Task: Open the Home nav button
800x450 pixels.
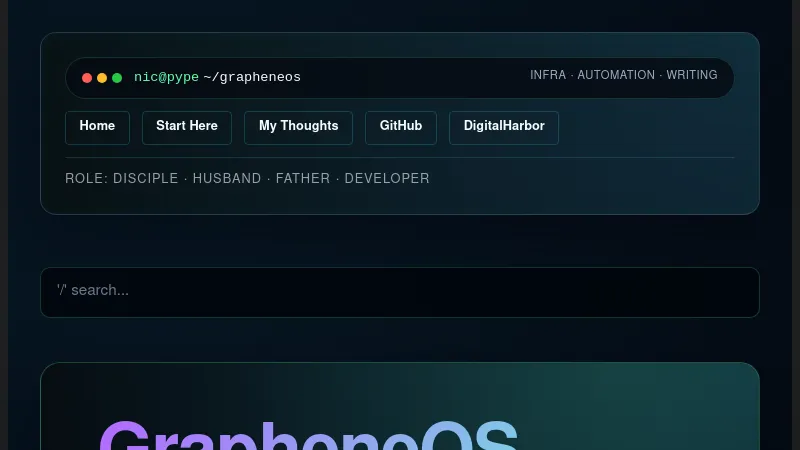Action: coord(97,127)
